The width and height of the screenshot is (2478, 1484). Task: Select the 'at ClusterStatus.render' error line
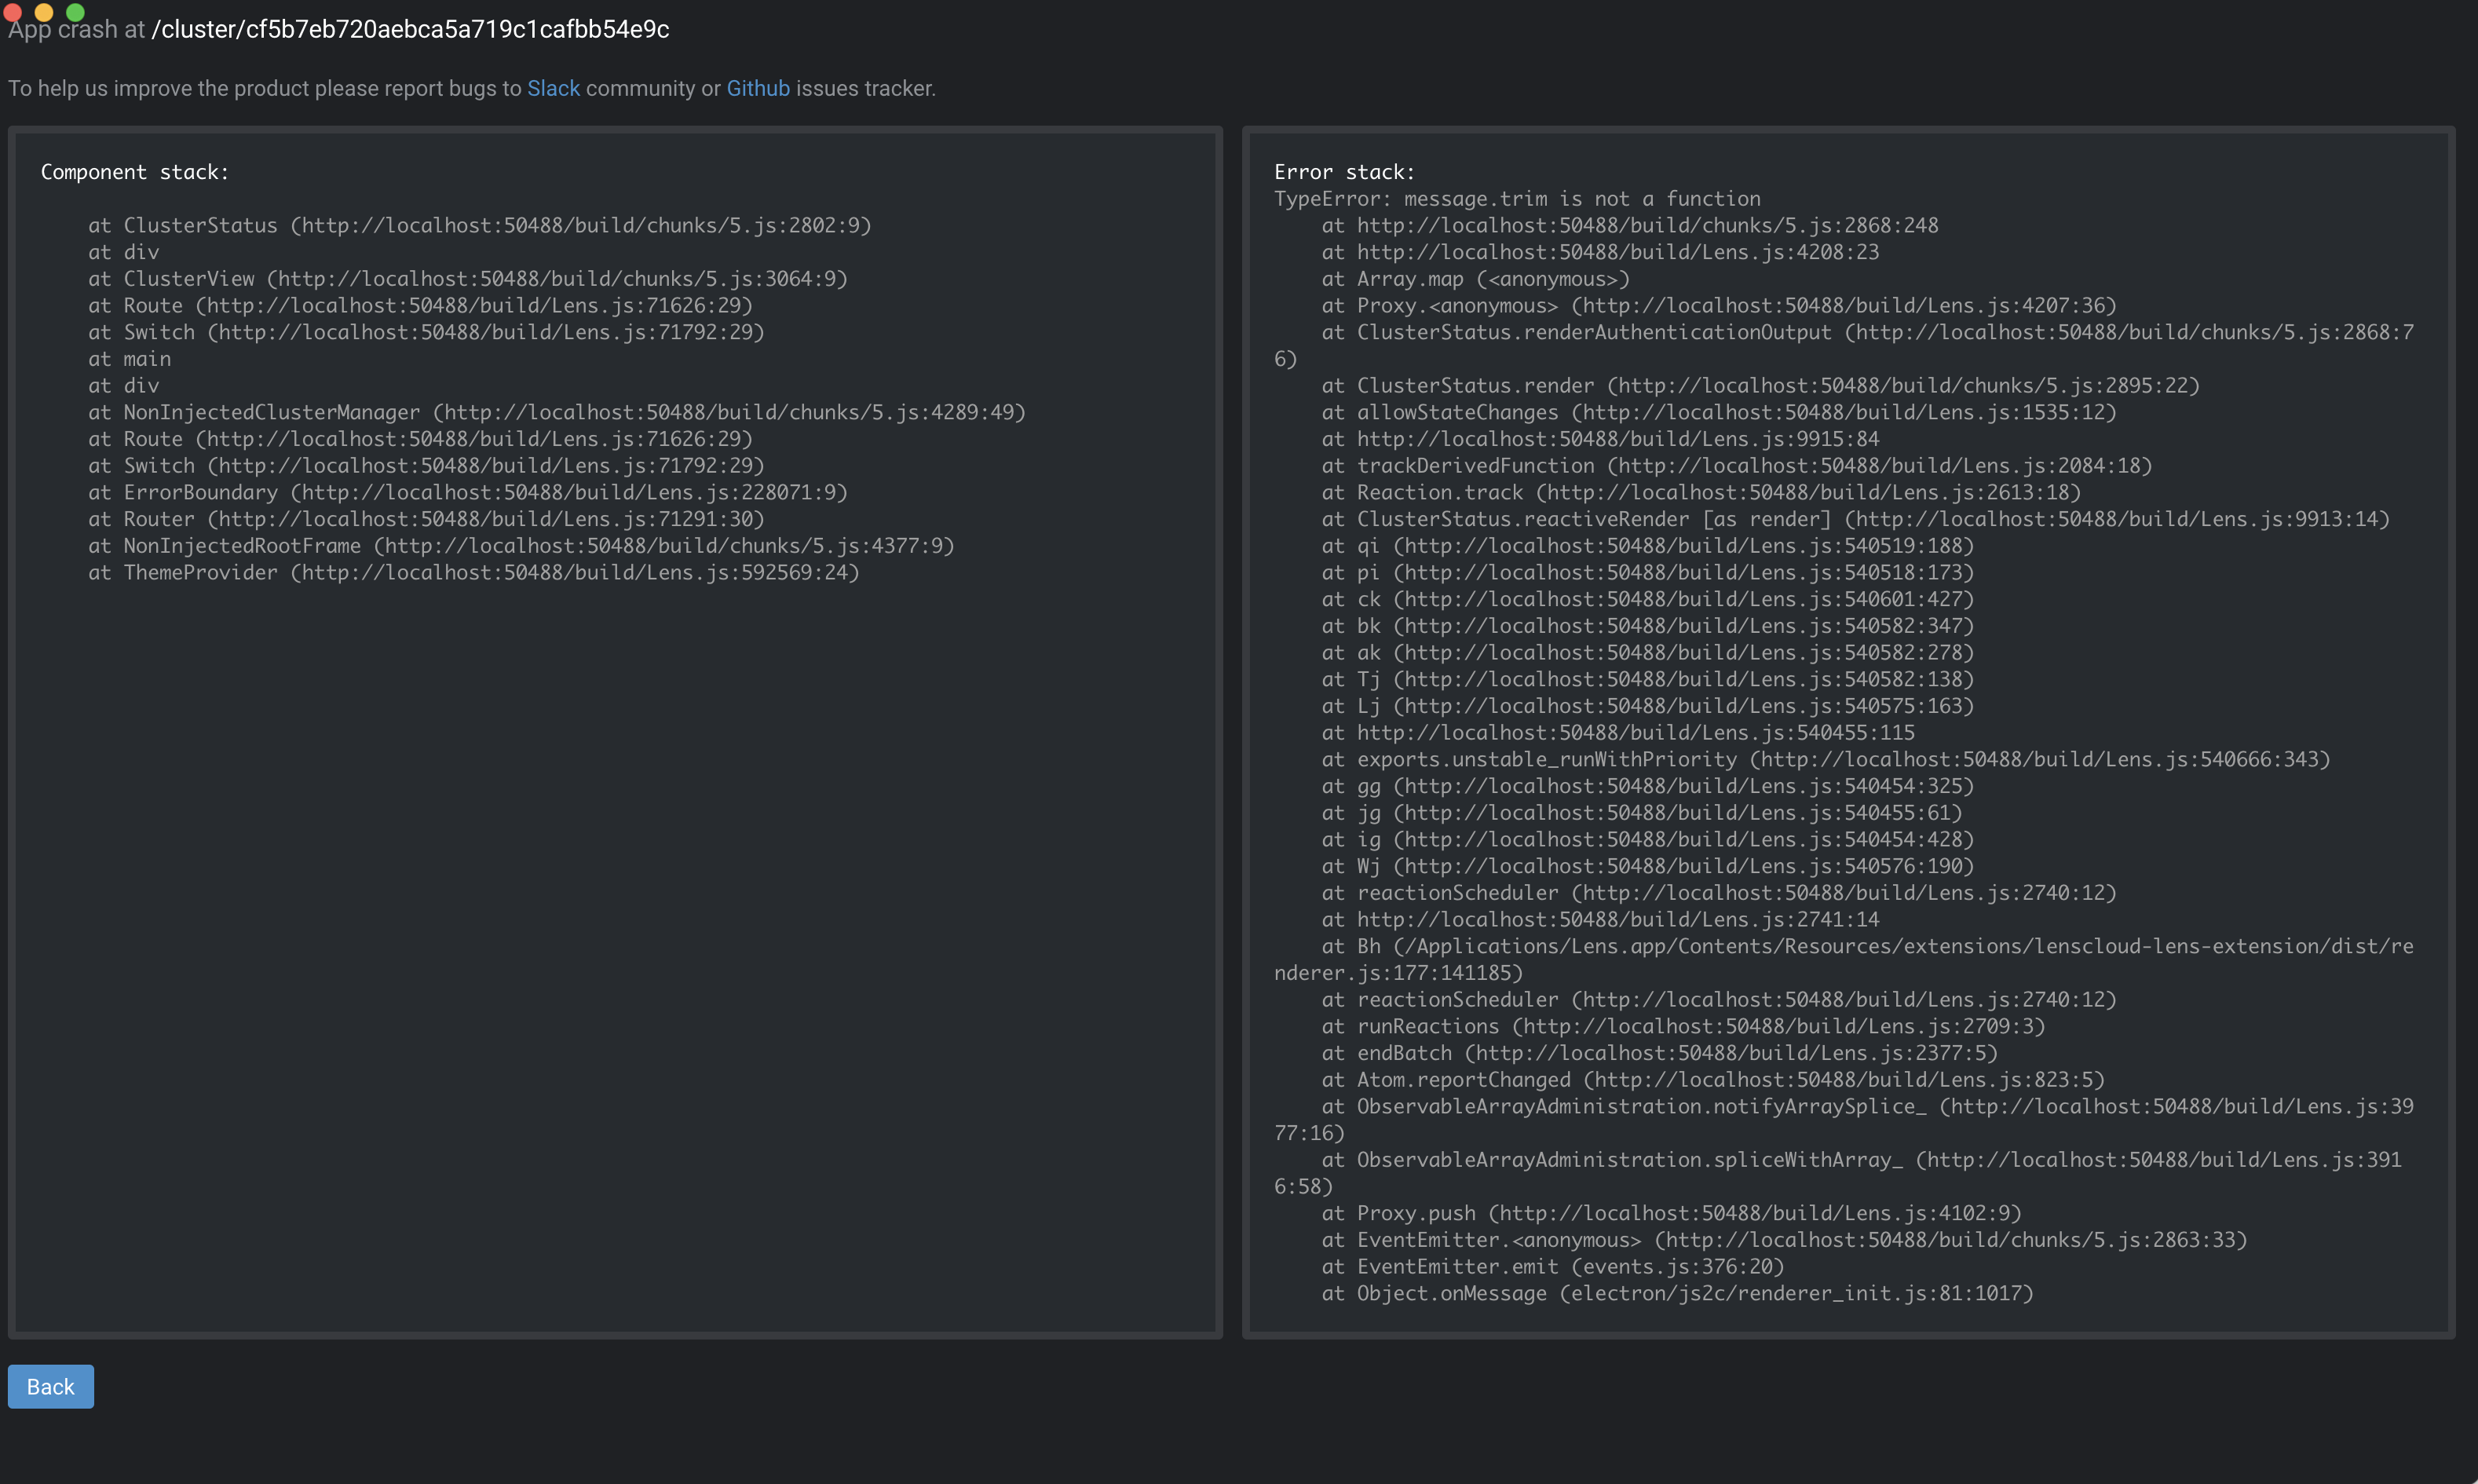pos(1761,385)
